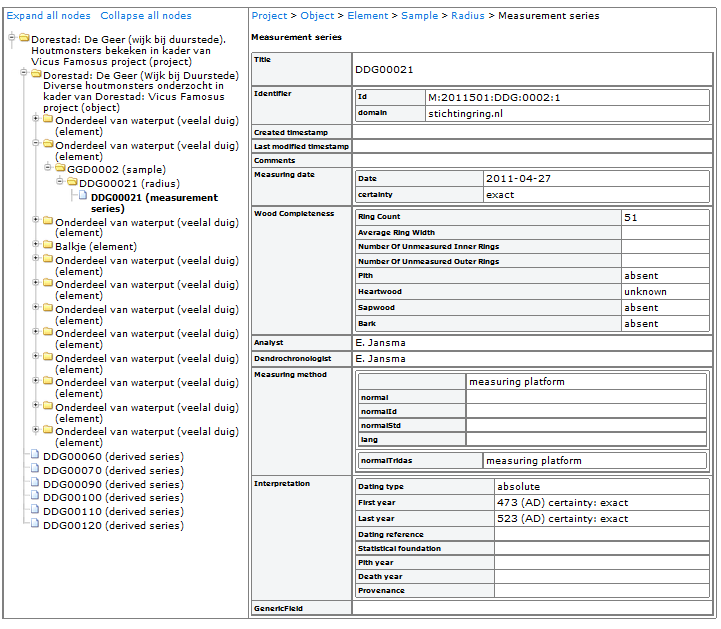Click the Wood Completeness row label
Image resolution: width=721 pixels, height=629 pixels.
[x=294, y=213]
